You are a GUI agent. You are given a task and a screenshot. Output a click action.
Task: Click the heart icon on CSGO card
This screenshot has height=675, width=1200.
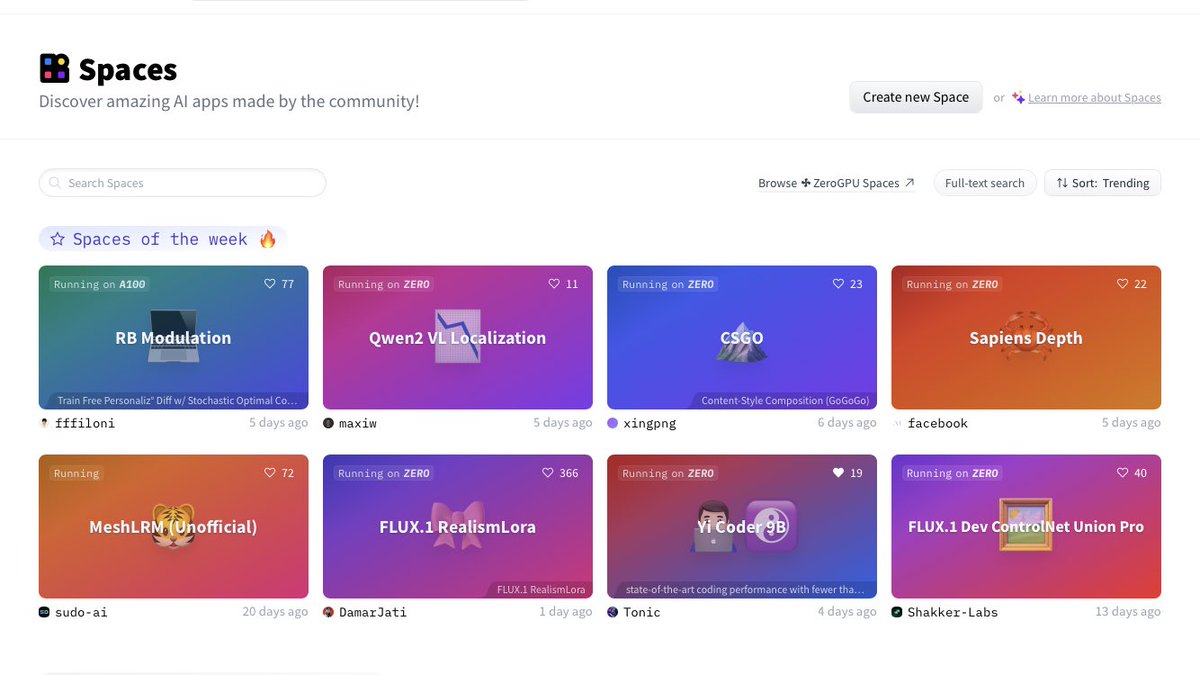pyautogui.click(x=838, y=284)
